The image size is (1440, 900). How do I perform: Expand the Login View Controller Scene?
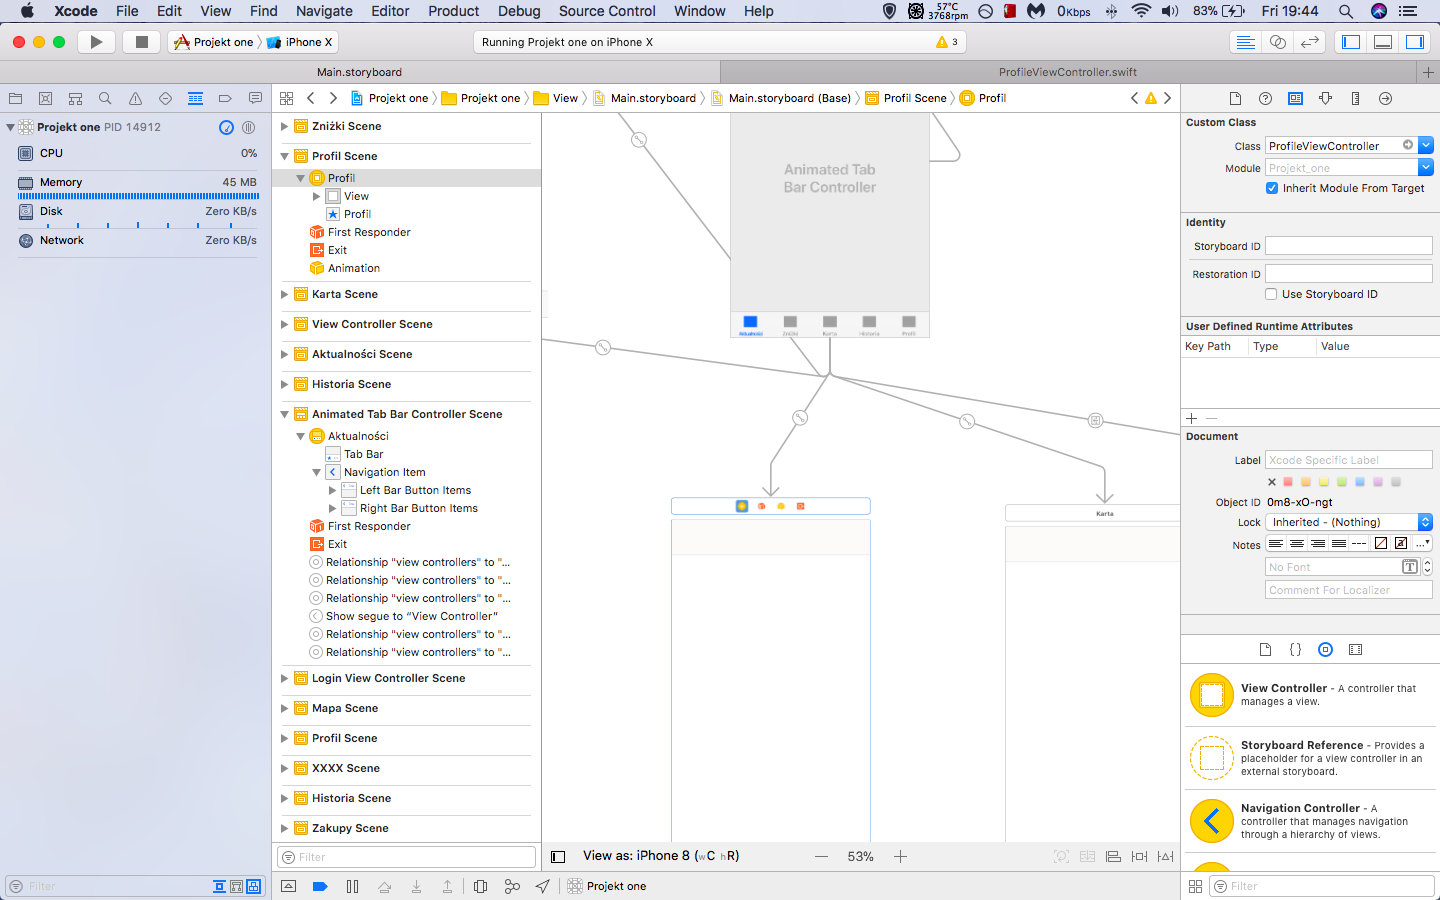[x=285, y=678]
